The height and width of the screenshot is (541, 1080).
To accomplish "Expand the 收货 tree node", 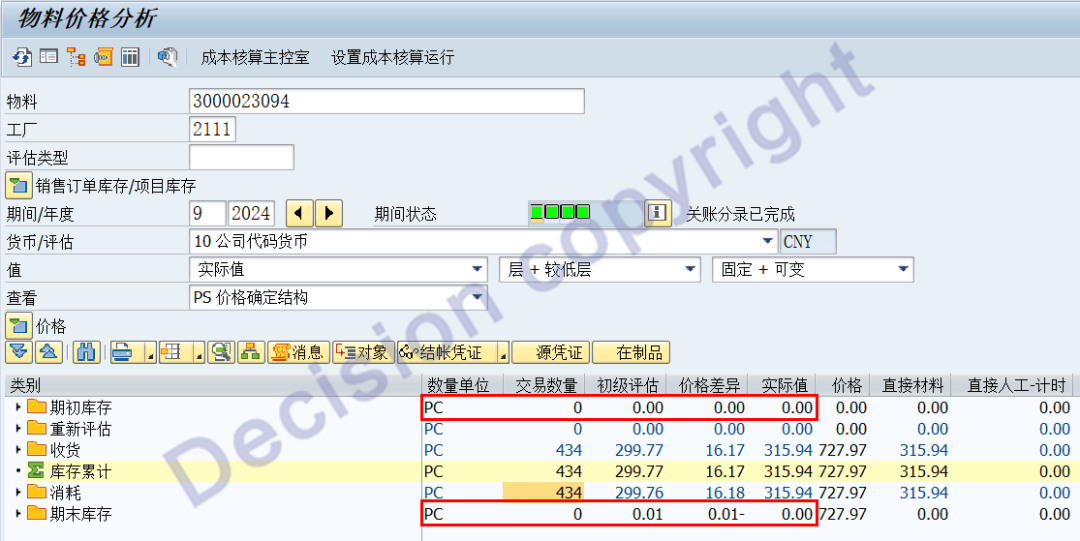I will point(18,450).
